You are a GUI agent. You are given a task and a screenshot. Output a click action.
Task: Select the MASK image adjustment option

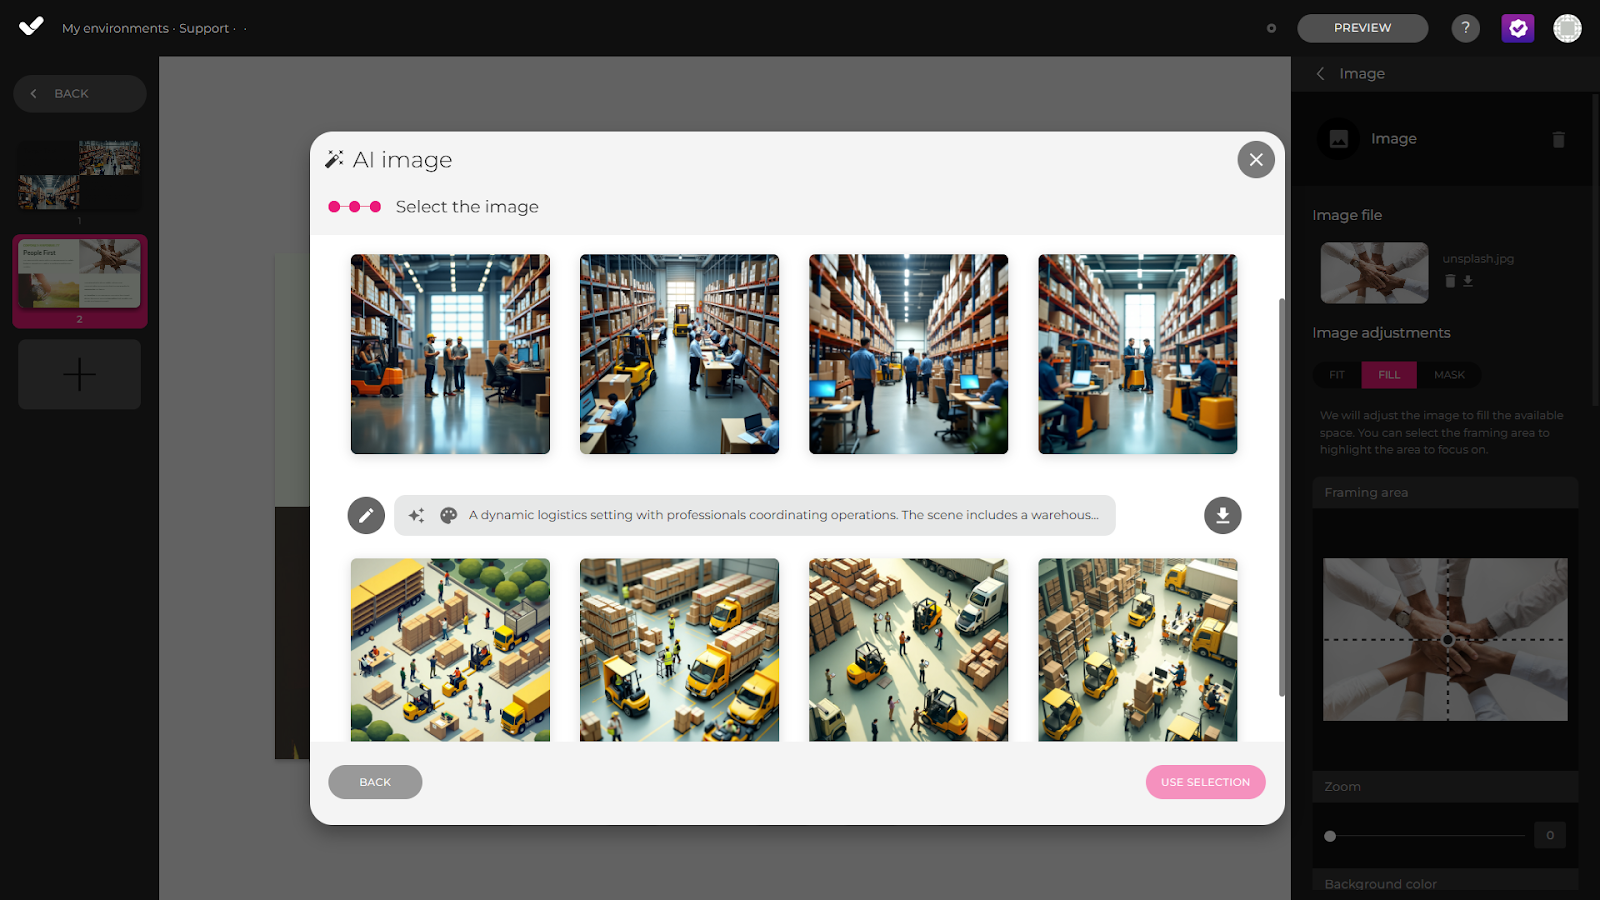(x=1449, y=375)
